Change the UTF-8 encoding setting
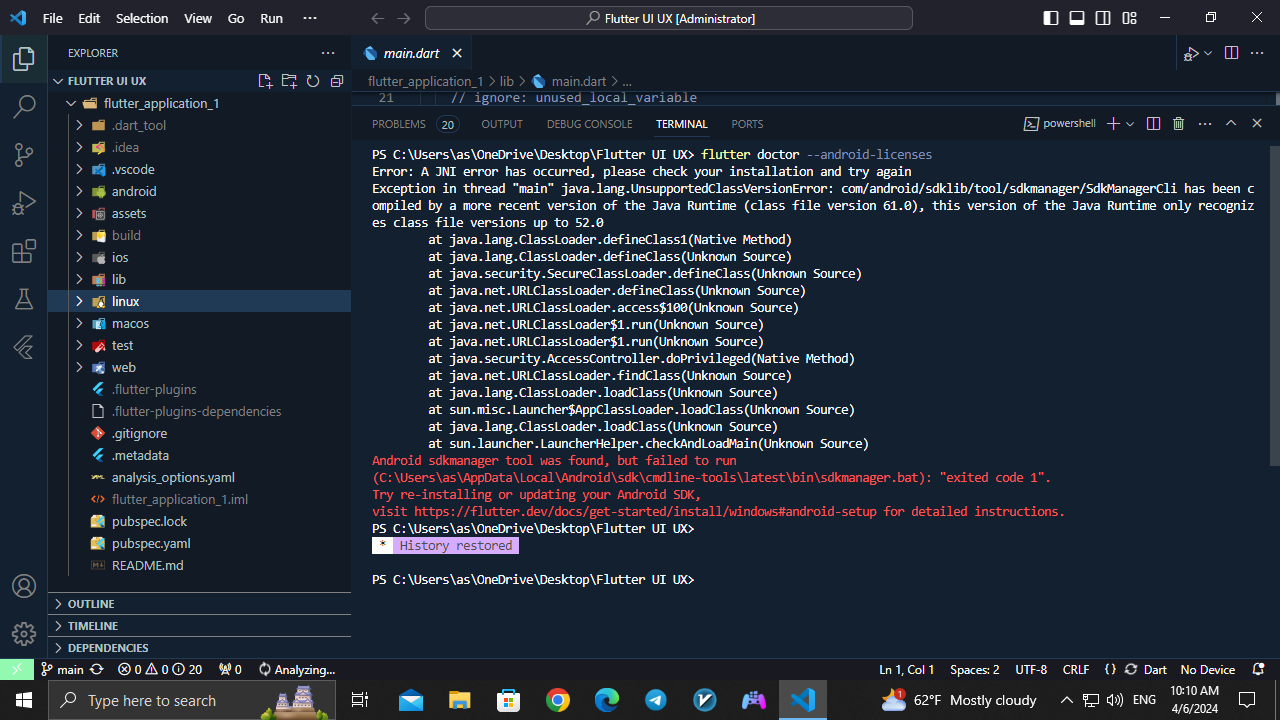Image resolution: width=1280 pixels, height=720 pixels. (x=1031, y=670)
